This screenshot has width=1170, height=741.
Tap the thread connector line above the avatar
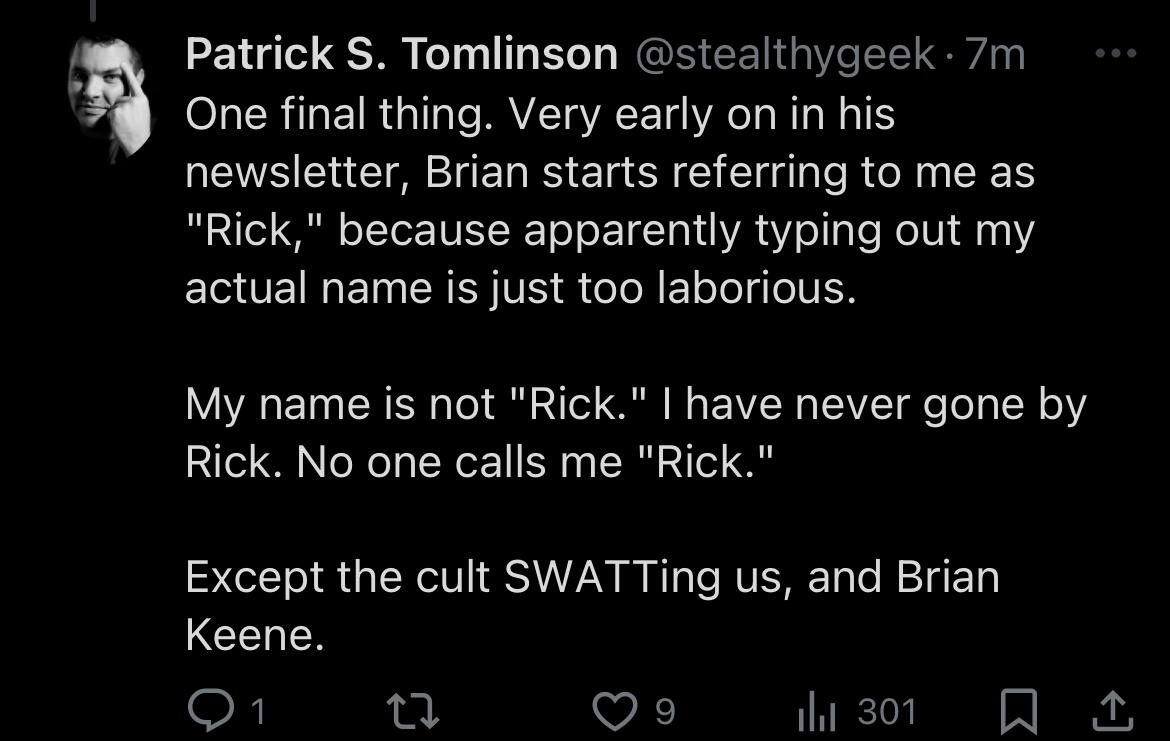click(93, 10)
